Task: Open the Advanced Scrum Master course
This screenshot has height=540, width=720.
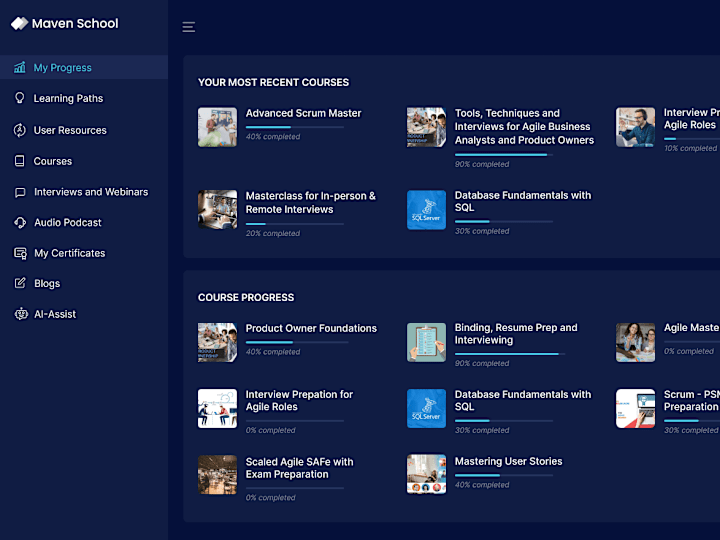Action: [x=304, y=113]
